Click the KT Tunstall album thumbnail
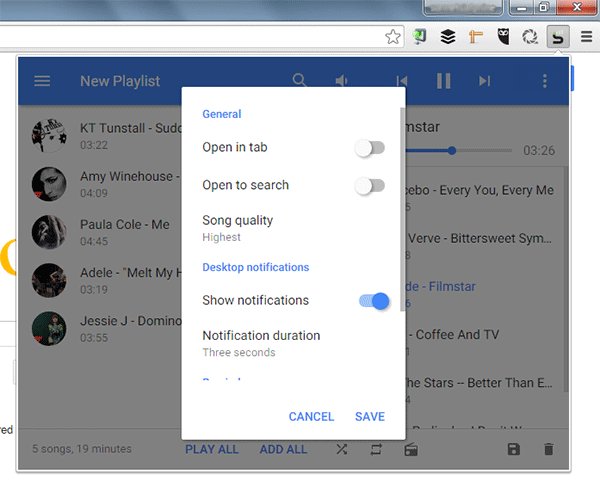Image resolution: width=600 pixels, height=493 pixels. (x=49, y=136)
